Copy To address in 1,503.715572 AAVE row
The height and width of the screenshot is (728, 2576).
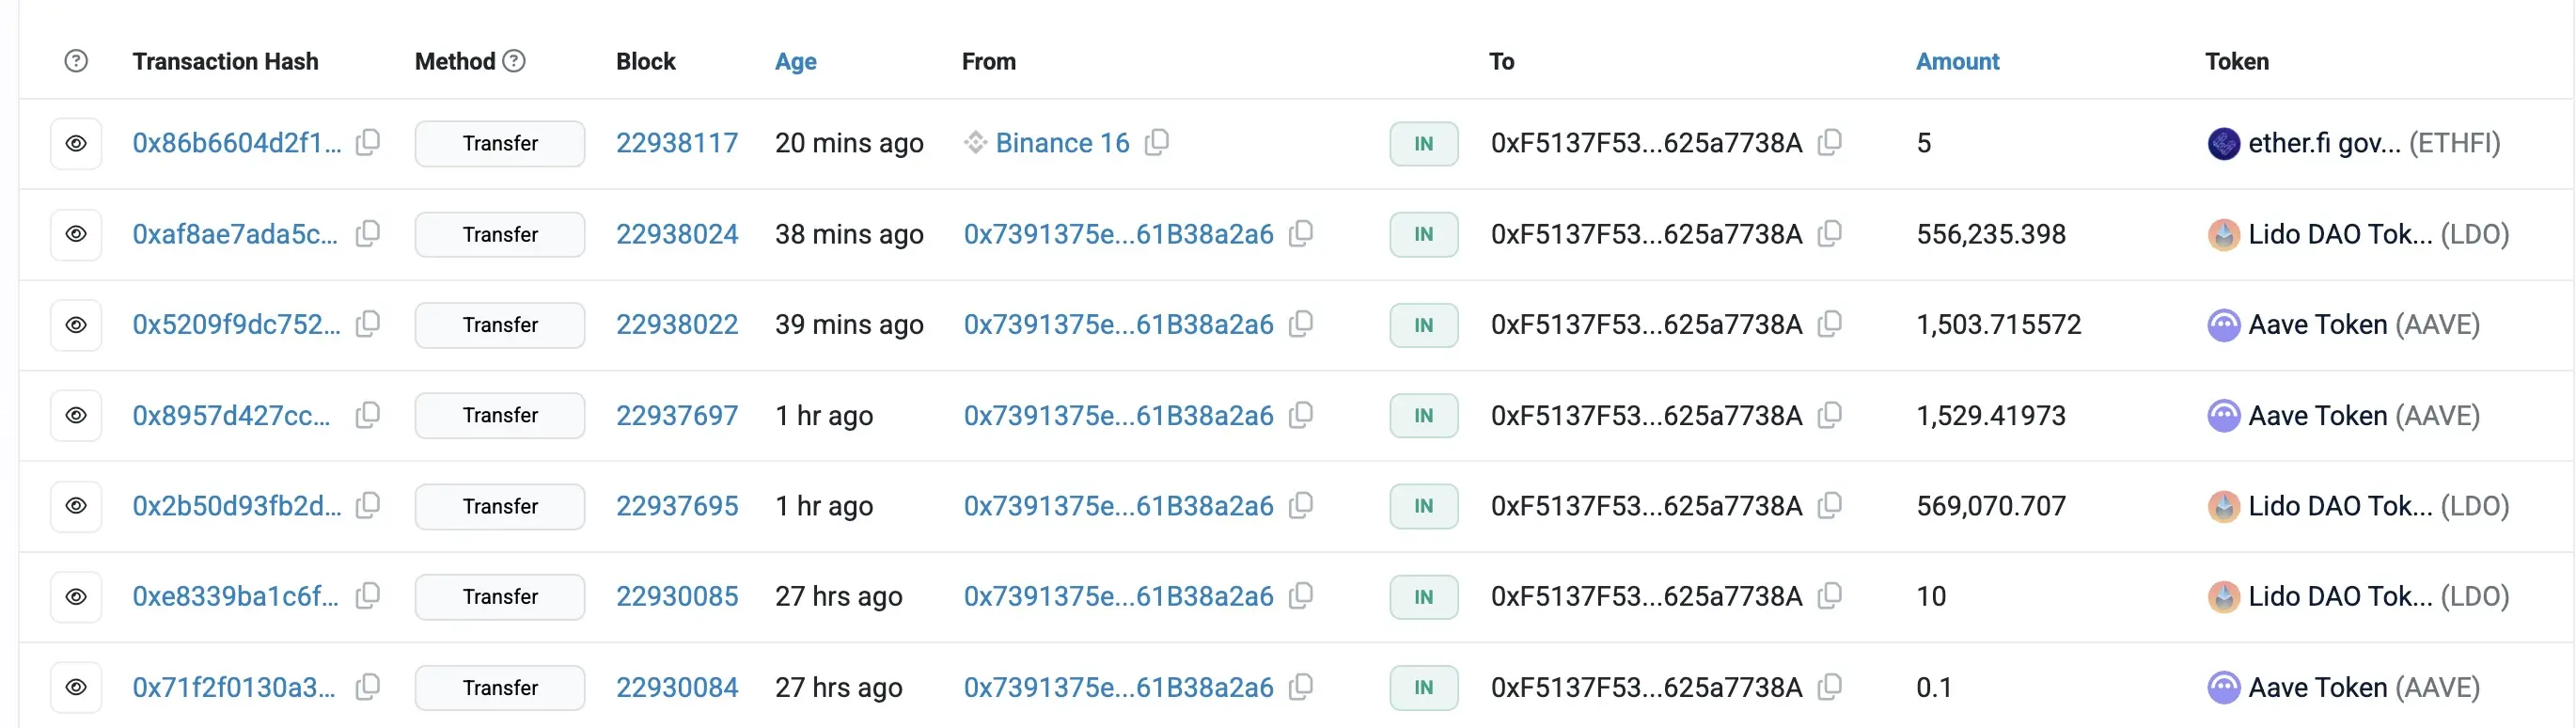pos(1830,324)
